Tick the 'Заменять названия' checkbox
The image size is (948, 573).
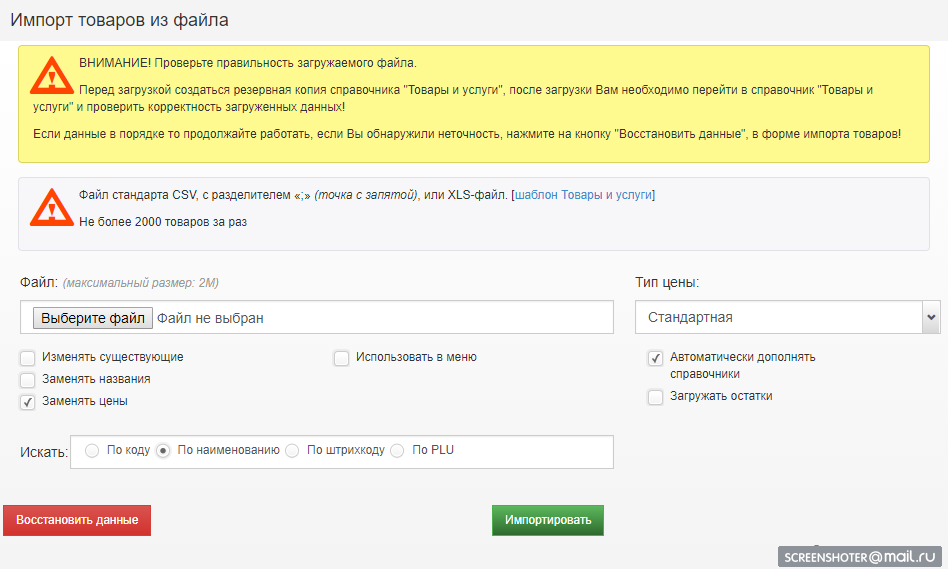pos(28,379)
